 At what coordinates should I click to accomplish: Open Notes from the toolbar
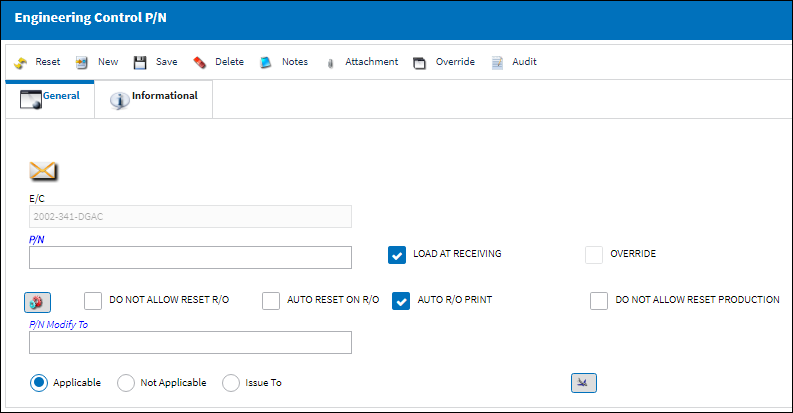pos(266,63)
